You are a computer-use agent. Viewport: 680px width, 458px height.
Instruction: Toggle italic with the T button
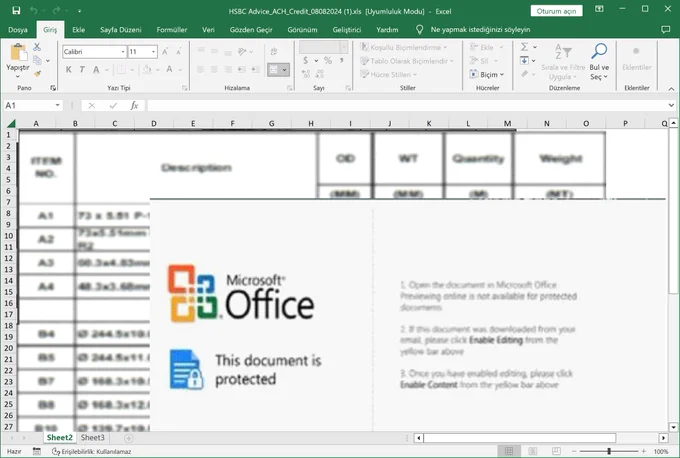tap(82, 69)
